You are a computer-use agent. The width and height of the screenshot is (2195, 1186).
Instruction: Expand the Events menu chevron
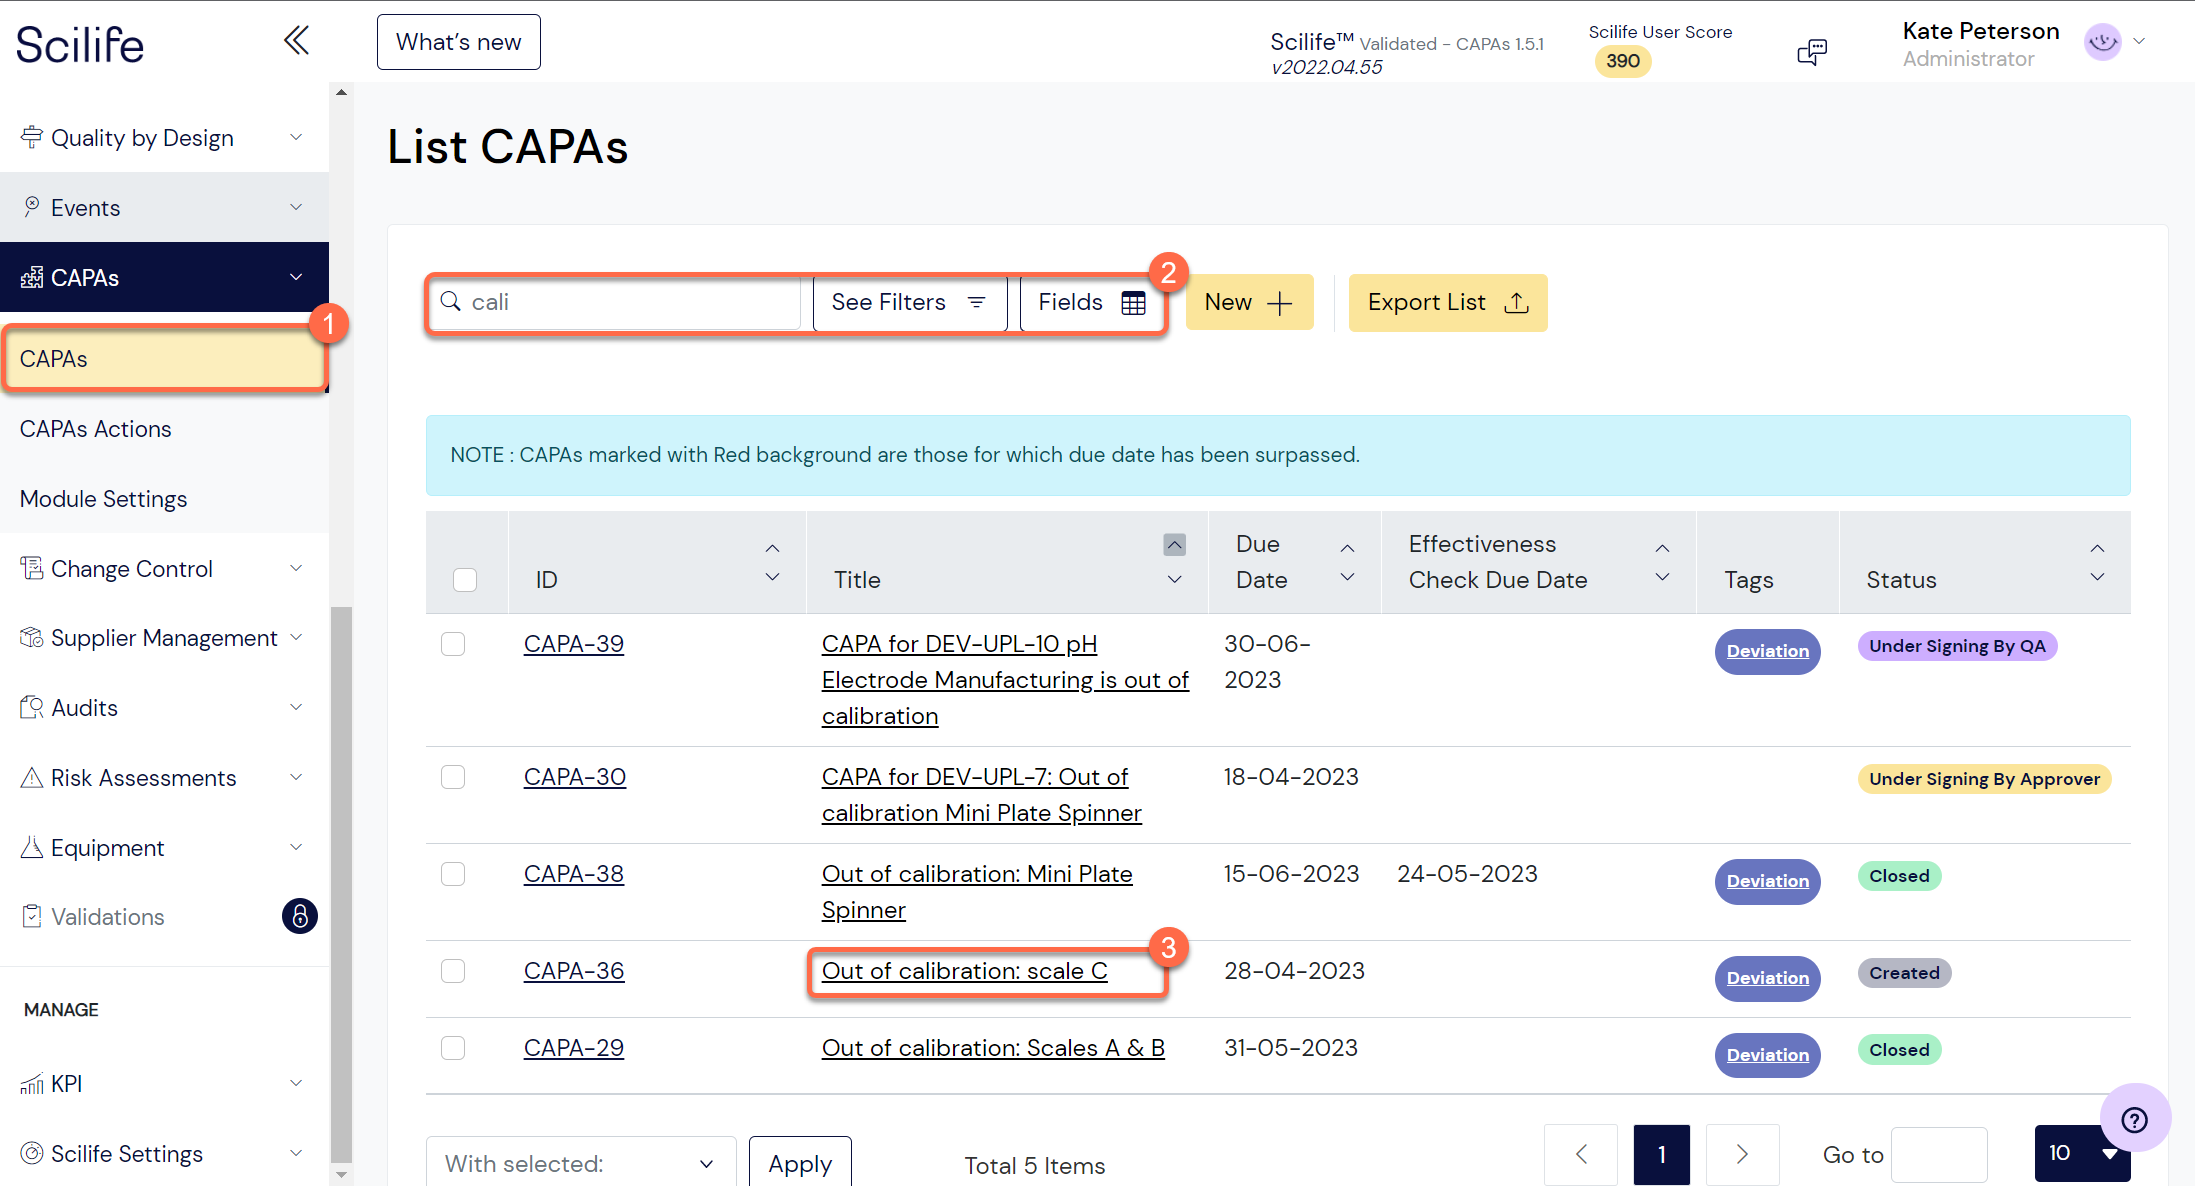(296, 207)
